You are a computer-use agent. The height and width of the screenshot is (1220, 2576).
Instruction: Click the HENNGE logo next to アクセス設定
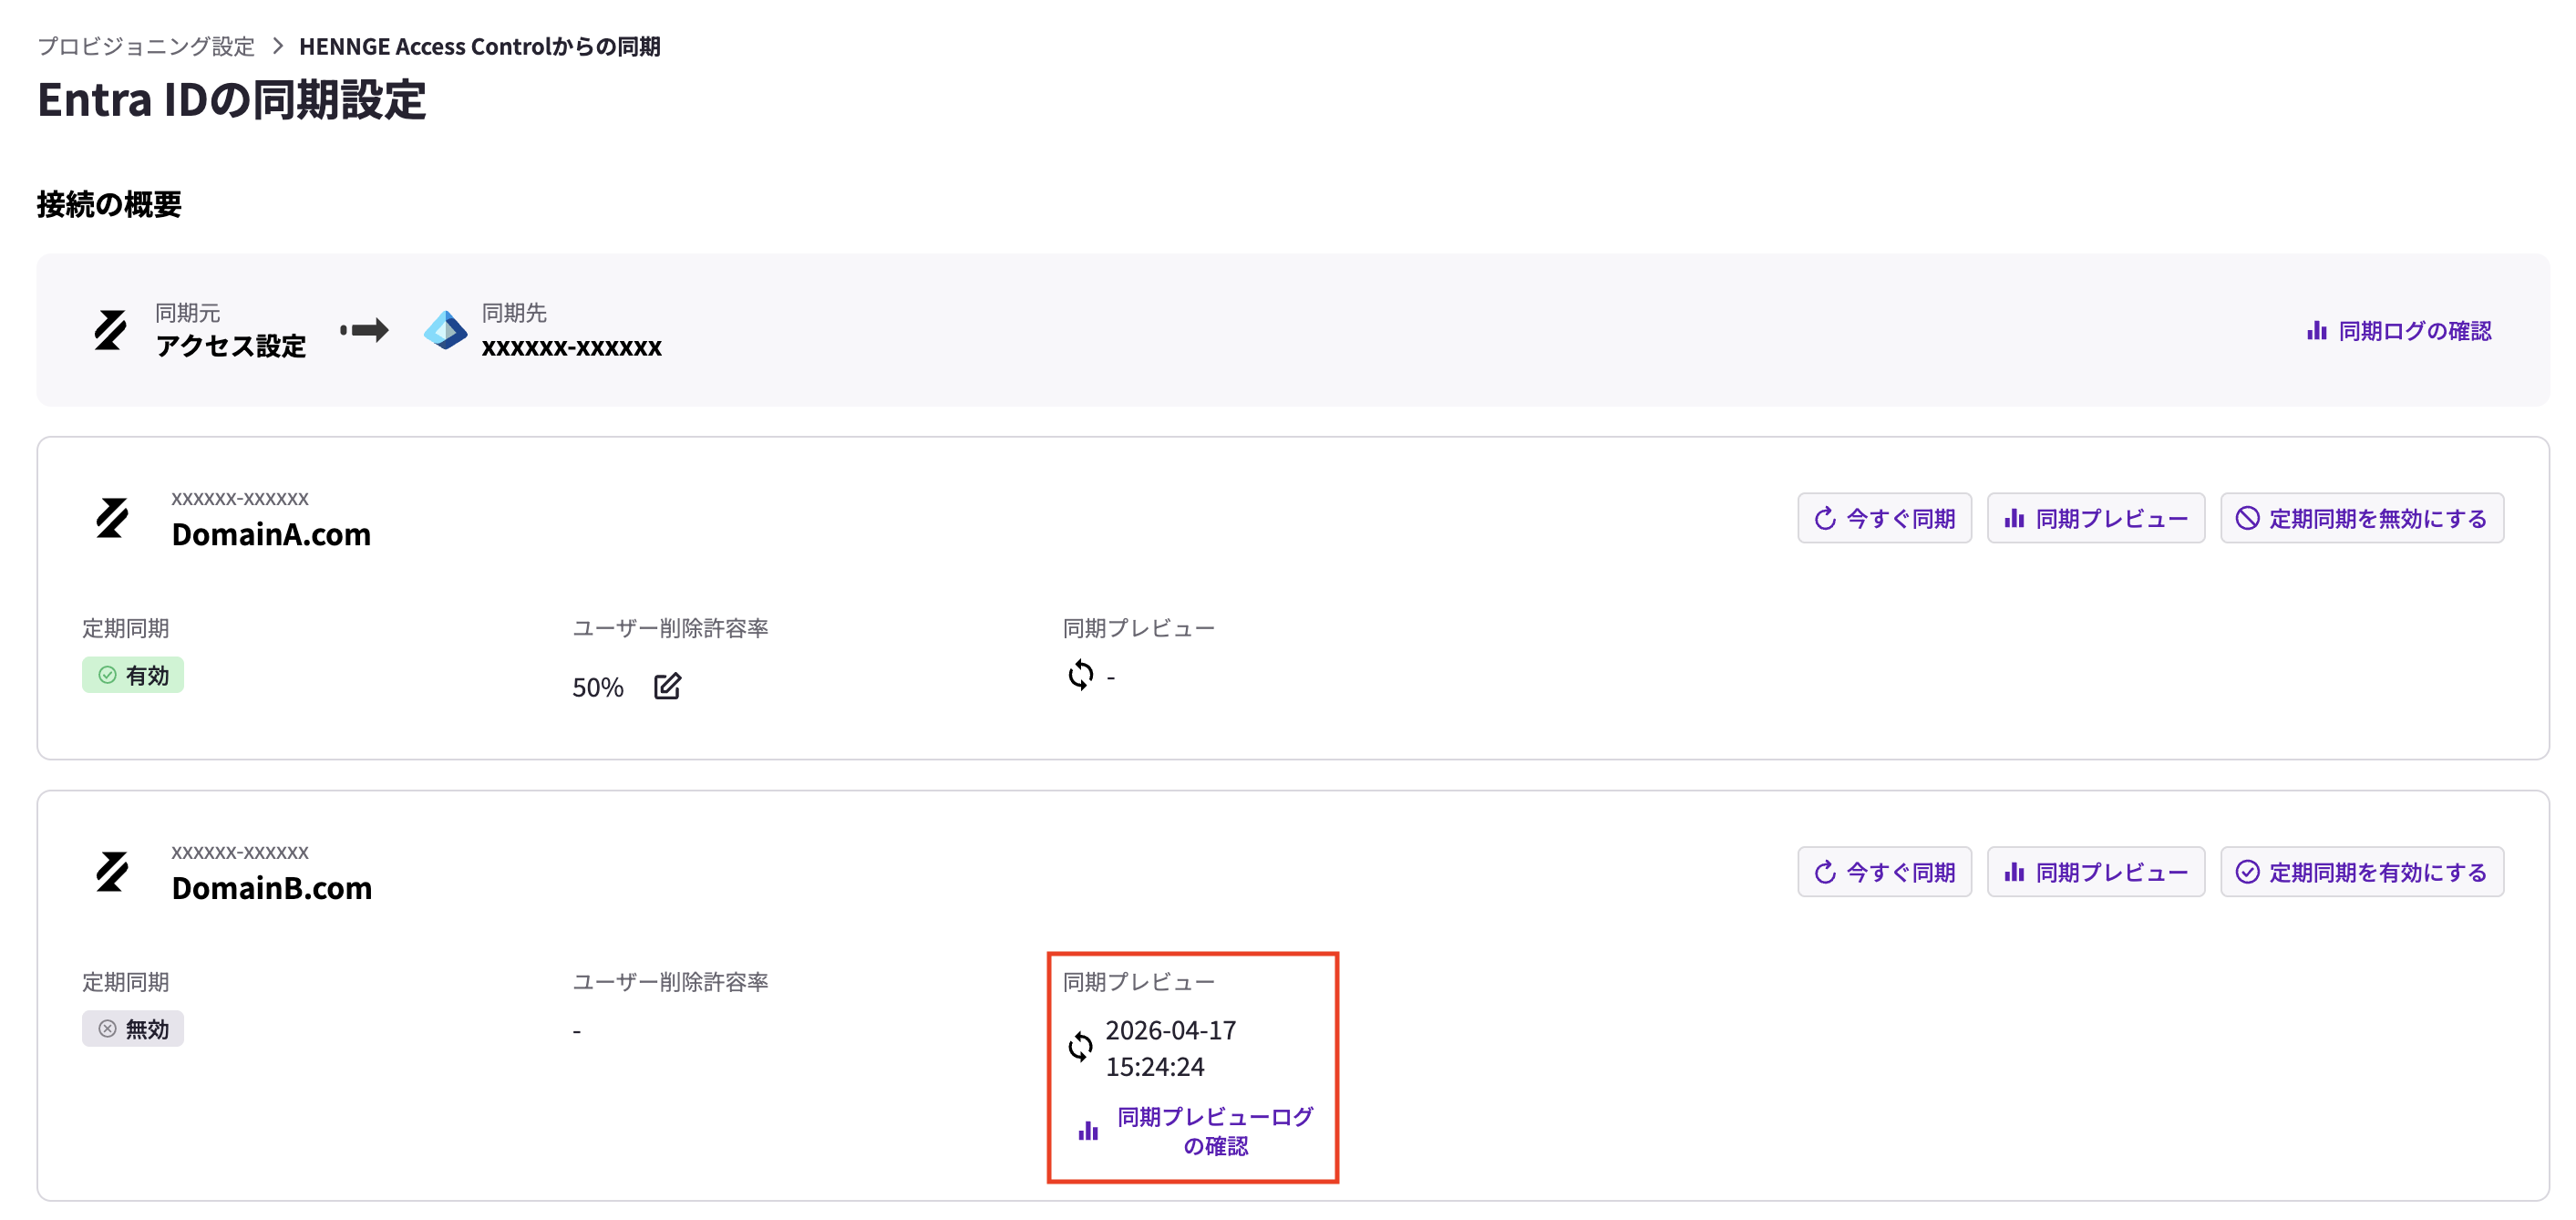(110, 330)
